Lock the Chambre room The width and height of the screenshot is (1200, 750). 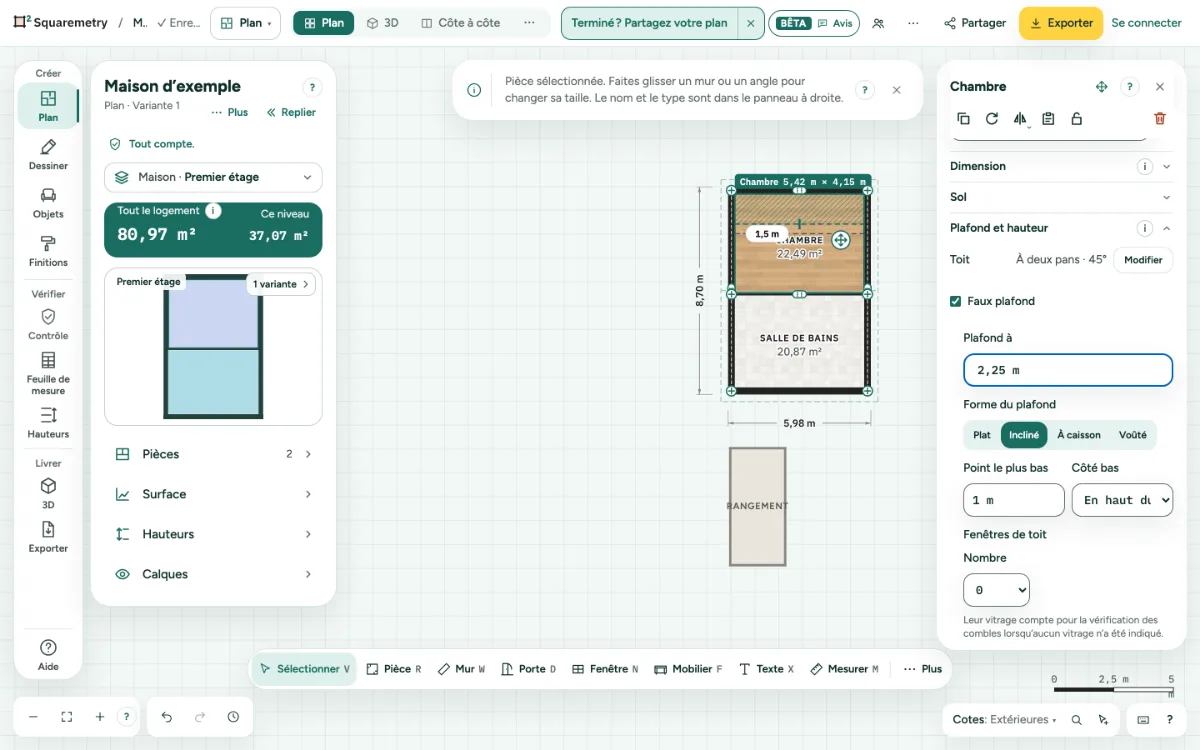[x=1076, y=118]
